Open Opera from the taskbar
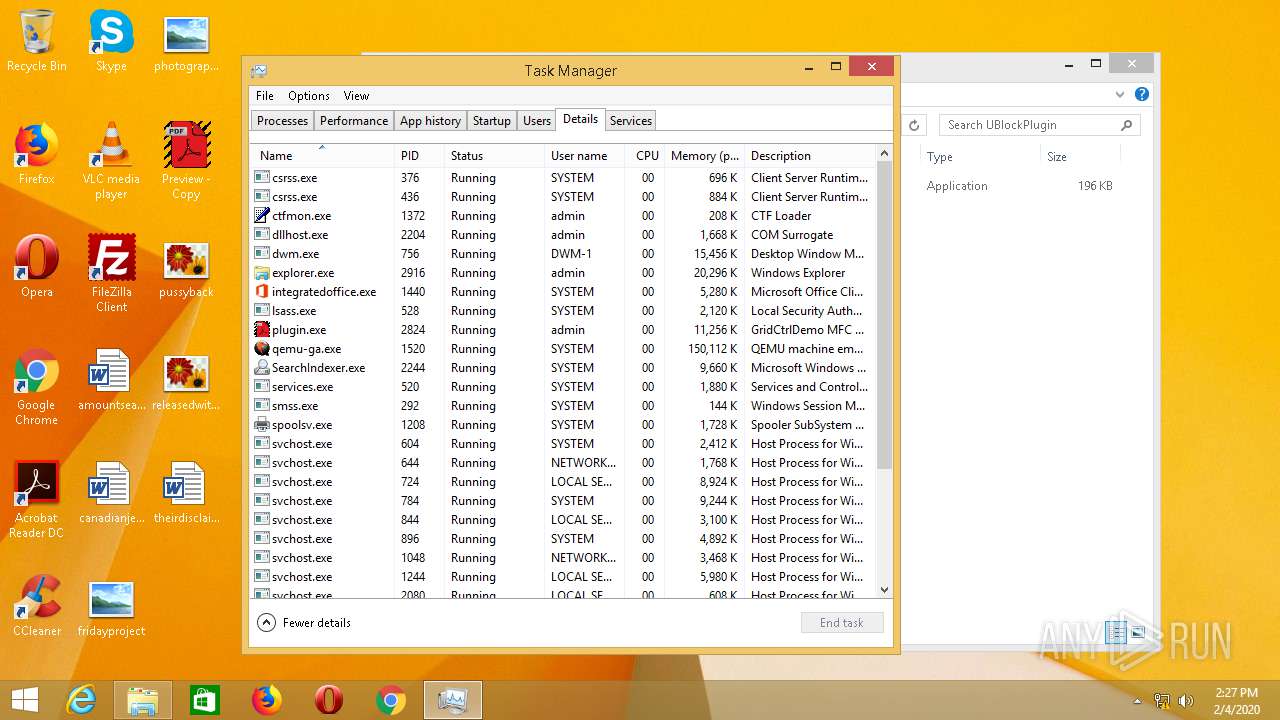 329,700
